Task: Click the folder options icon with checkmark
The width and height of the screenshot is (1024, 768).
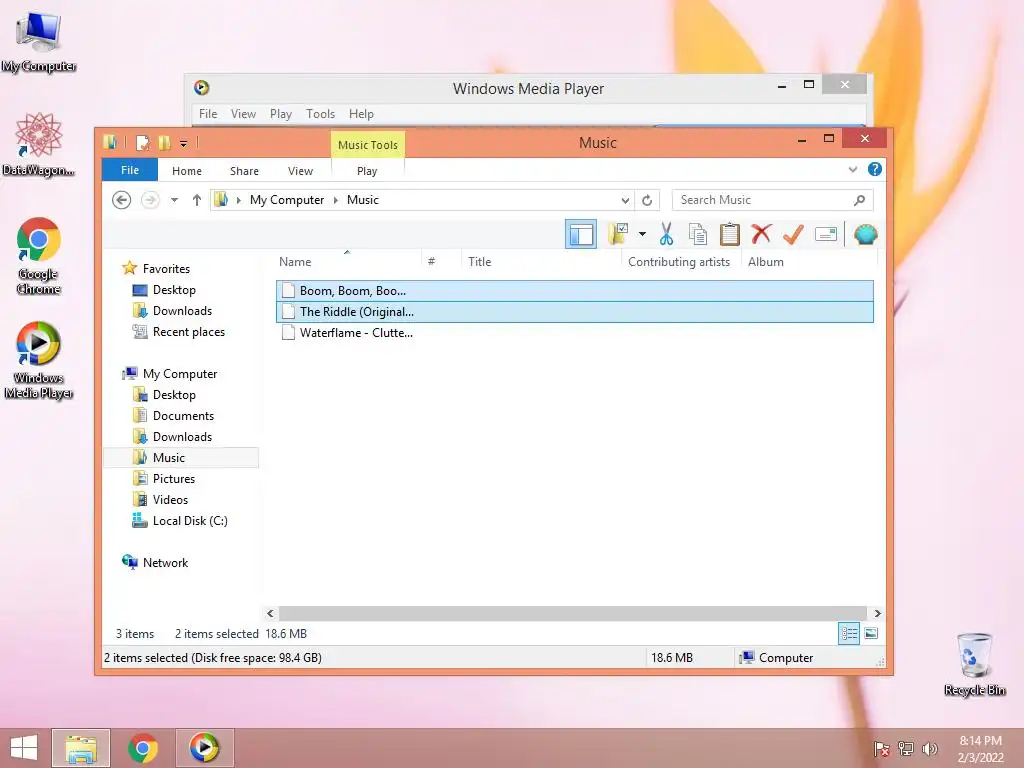Action: 618,234
